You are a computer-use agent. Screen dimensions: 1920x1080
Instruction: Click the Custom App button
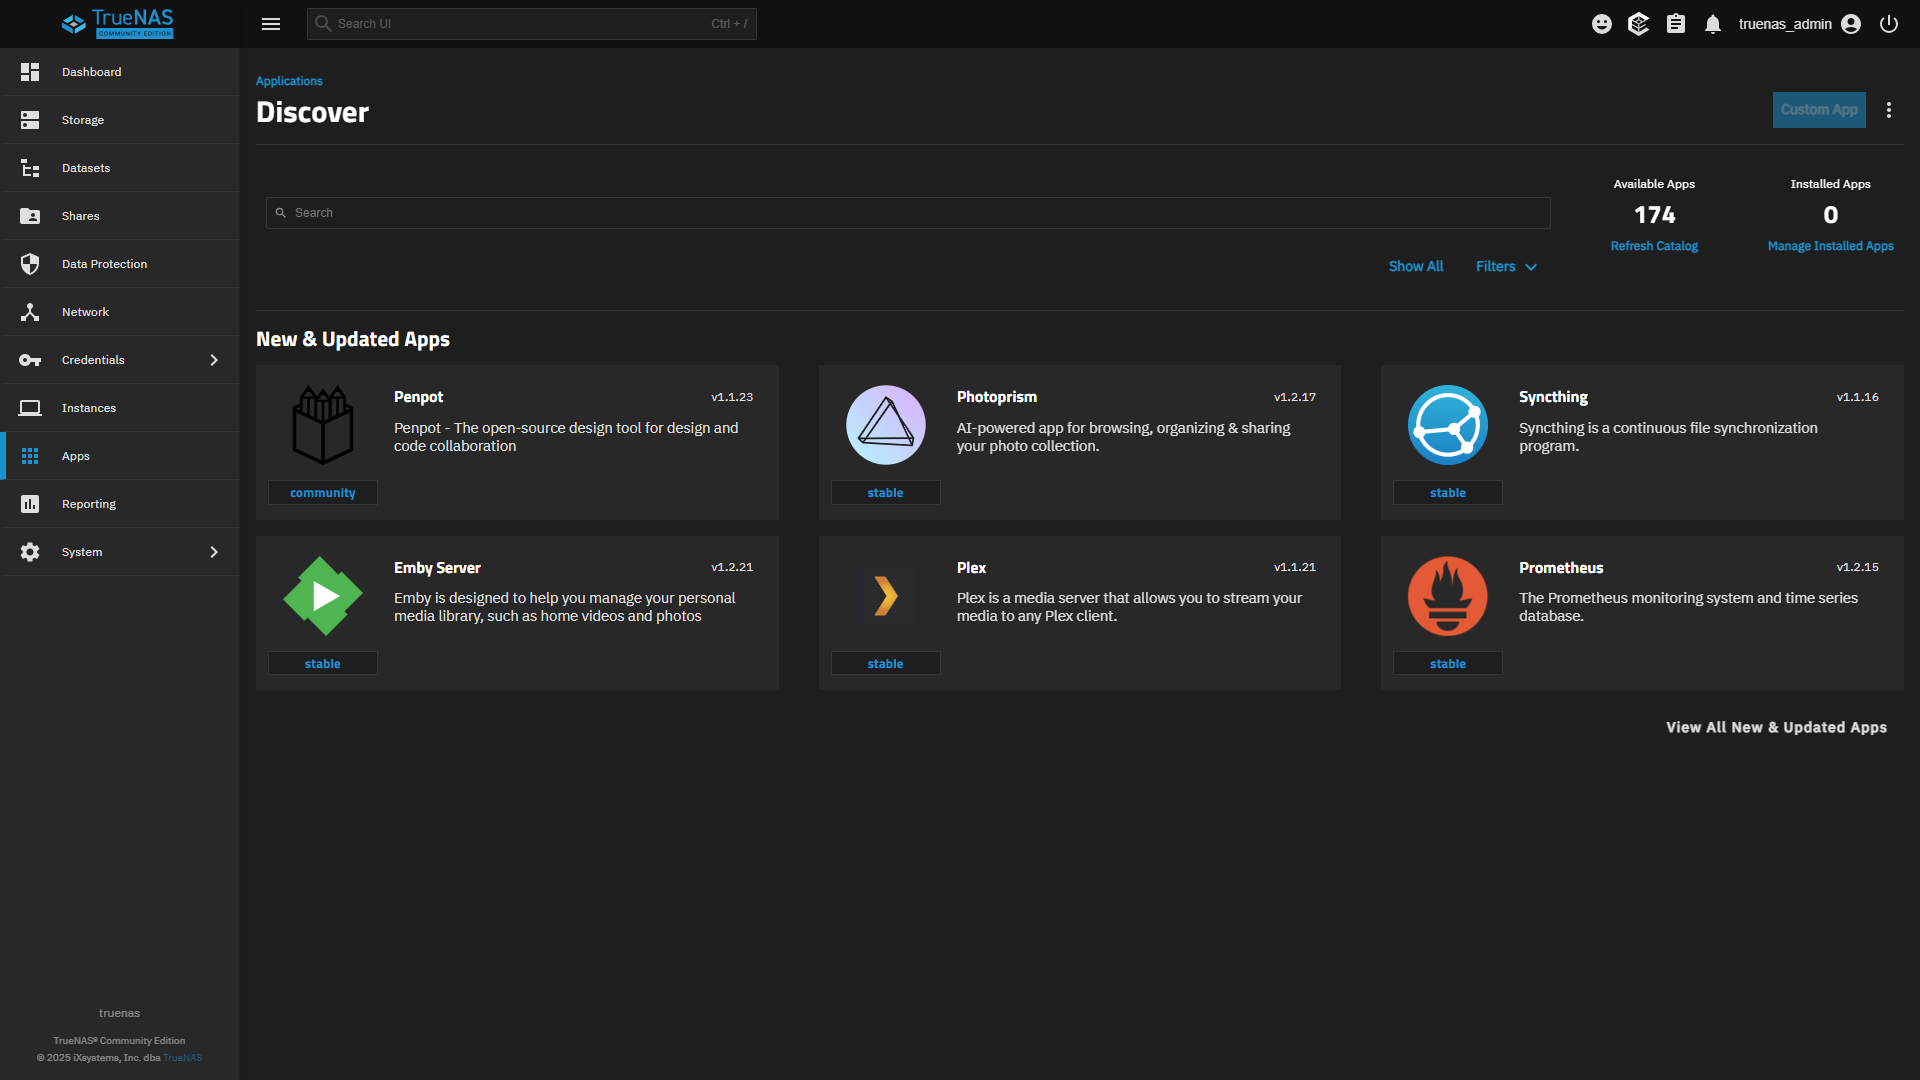1818,110
